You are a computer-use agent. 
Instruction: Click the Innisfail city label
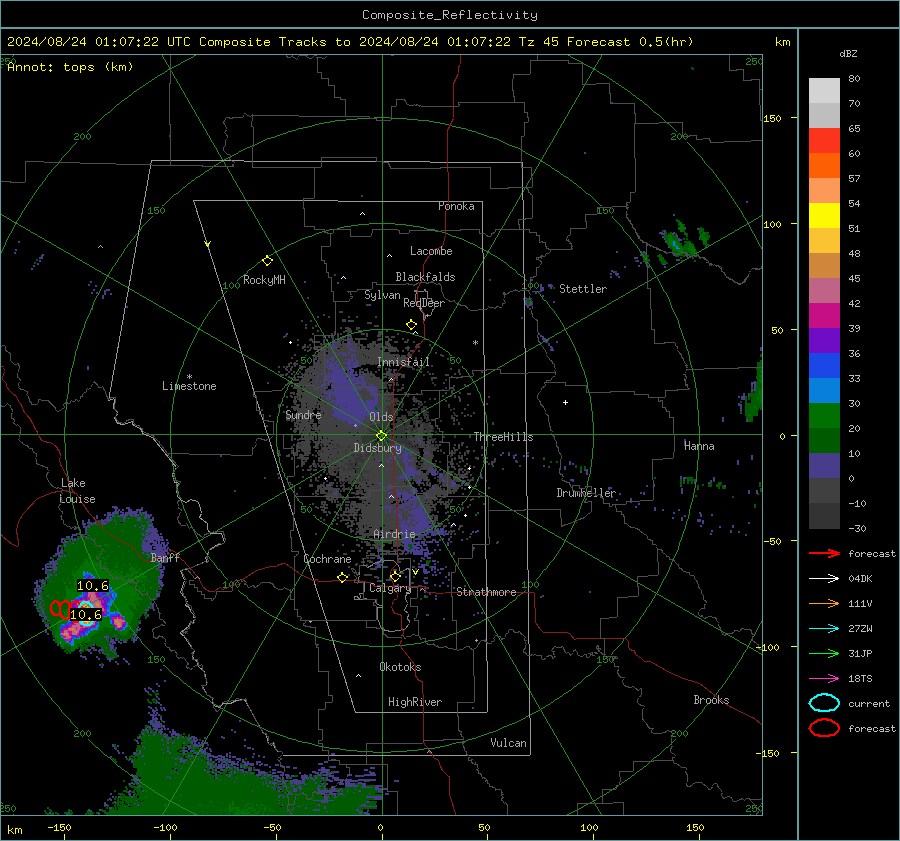point(404,362)
